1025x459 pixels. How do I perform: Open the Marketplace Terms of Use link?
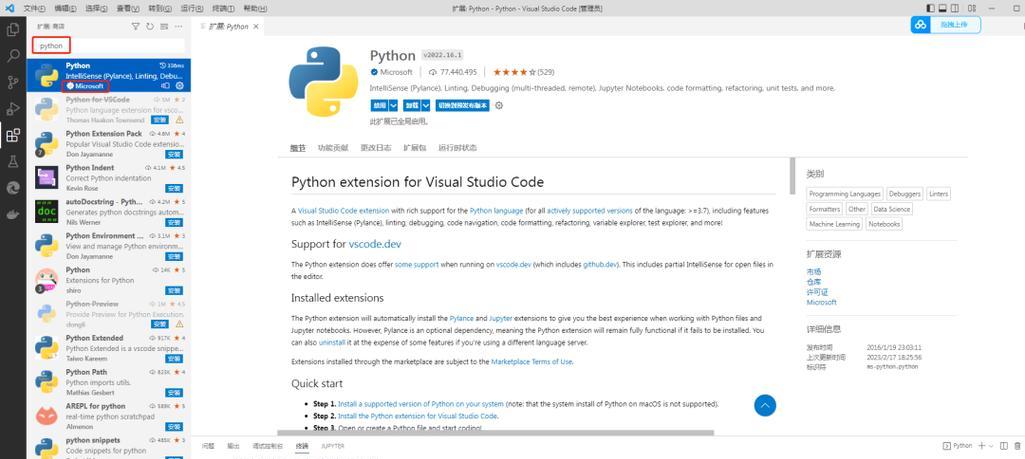tap(531, 362)
